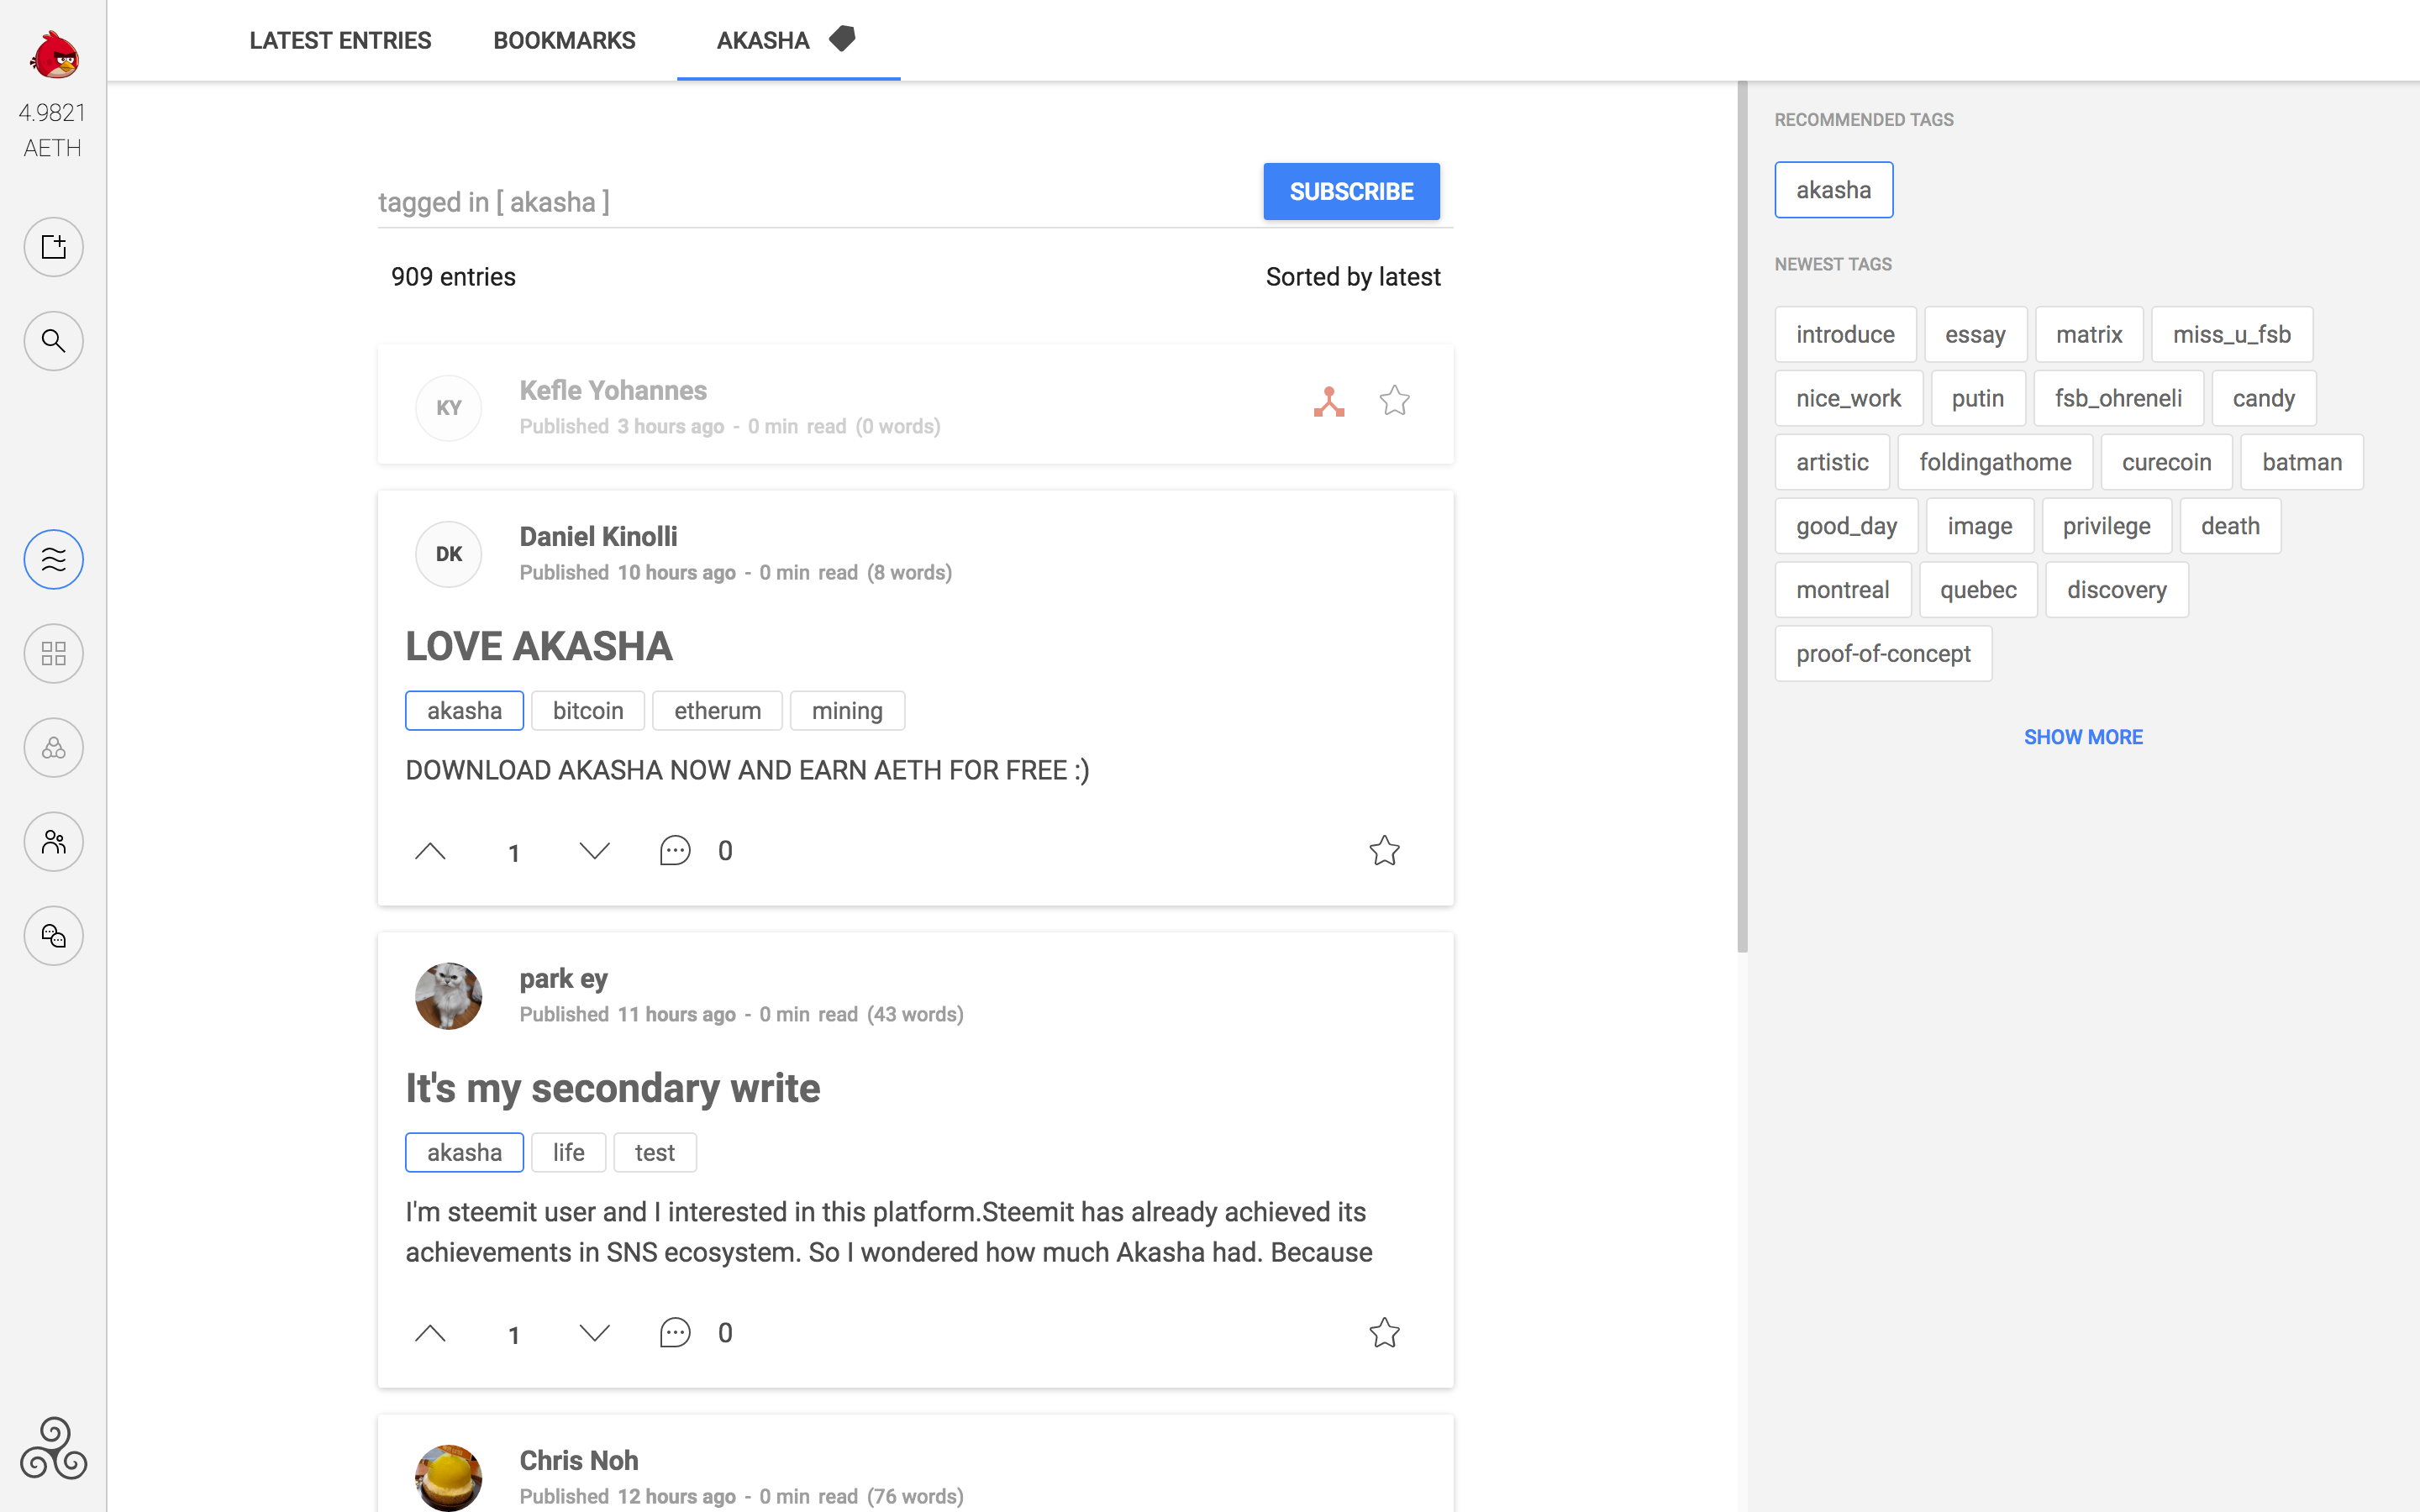
Task: Select newest tag essay
Action: 1975,334
